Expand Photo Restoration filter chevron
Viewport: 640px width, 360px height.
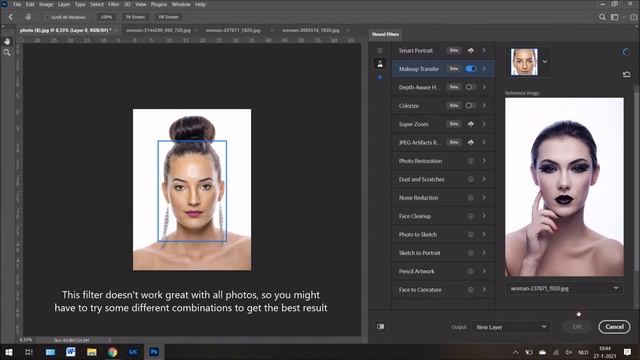pyautogui.click(x=484, y=161)
